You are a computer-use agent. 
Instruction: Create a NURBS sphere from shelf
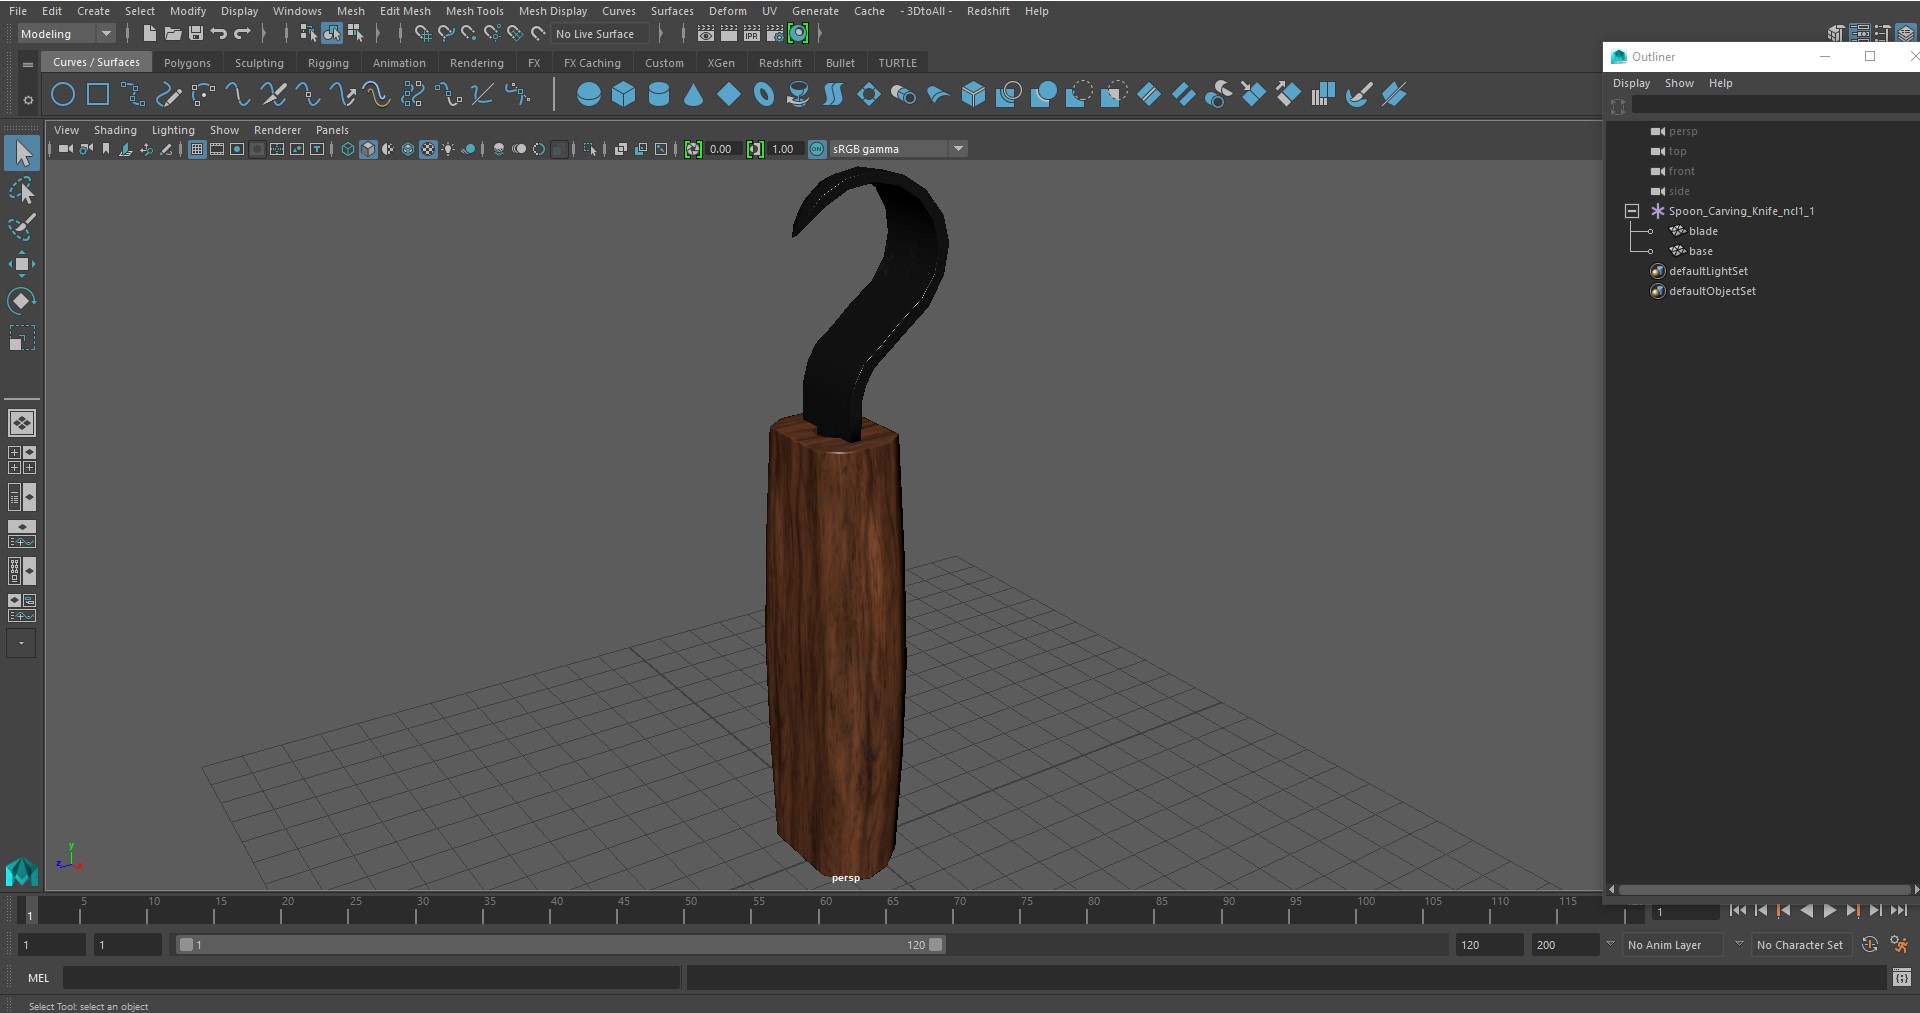tap(589, 95)
